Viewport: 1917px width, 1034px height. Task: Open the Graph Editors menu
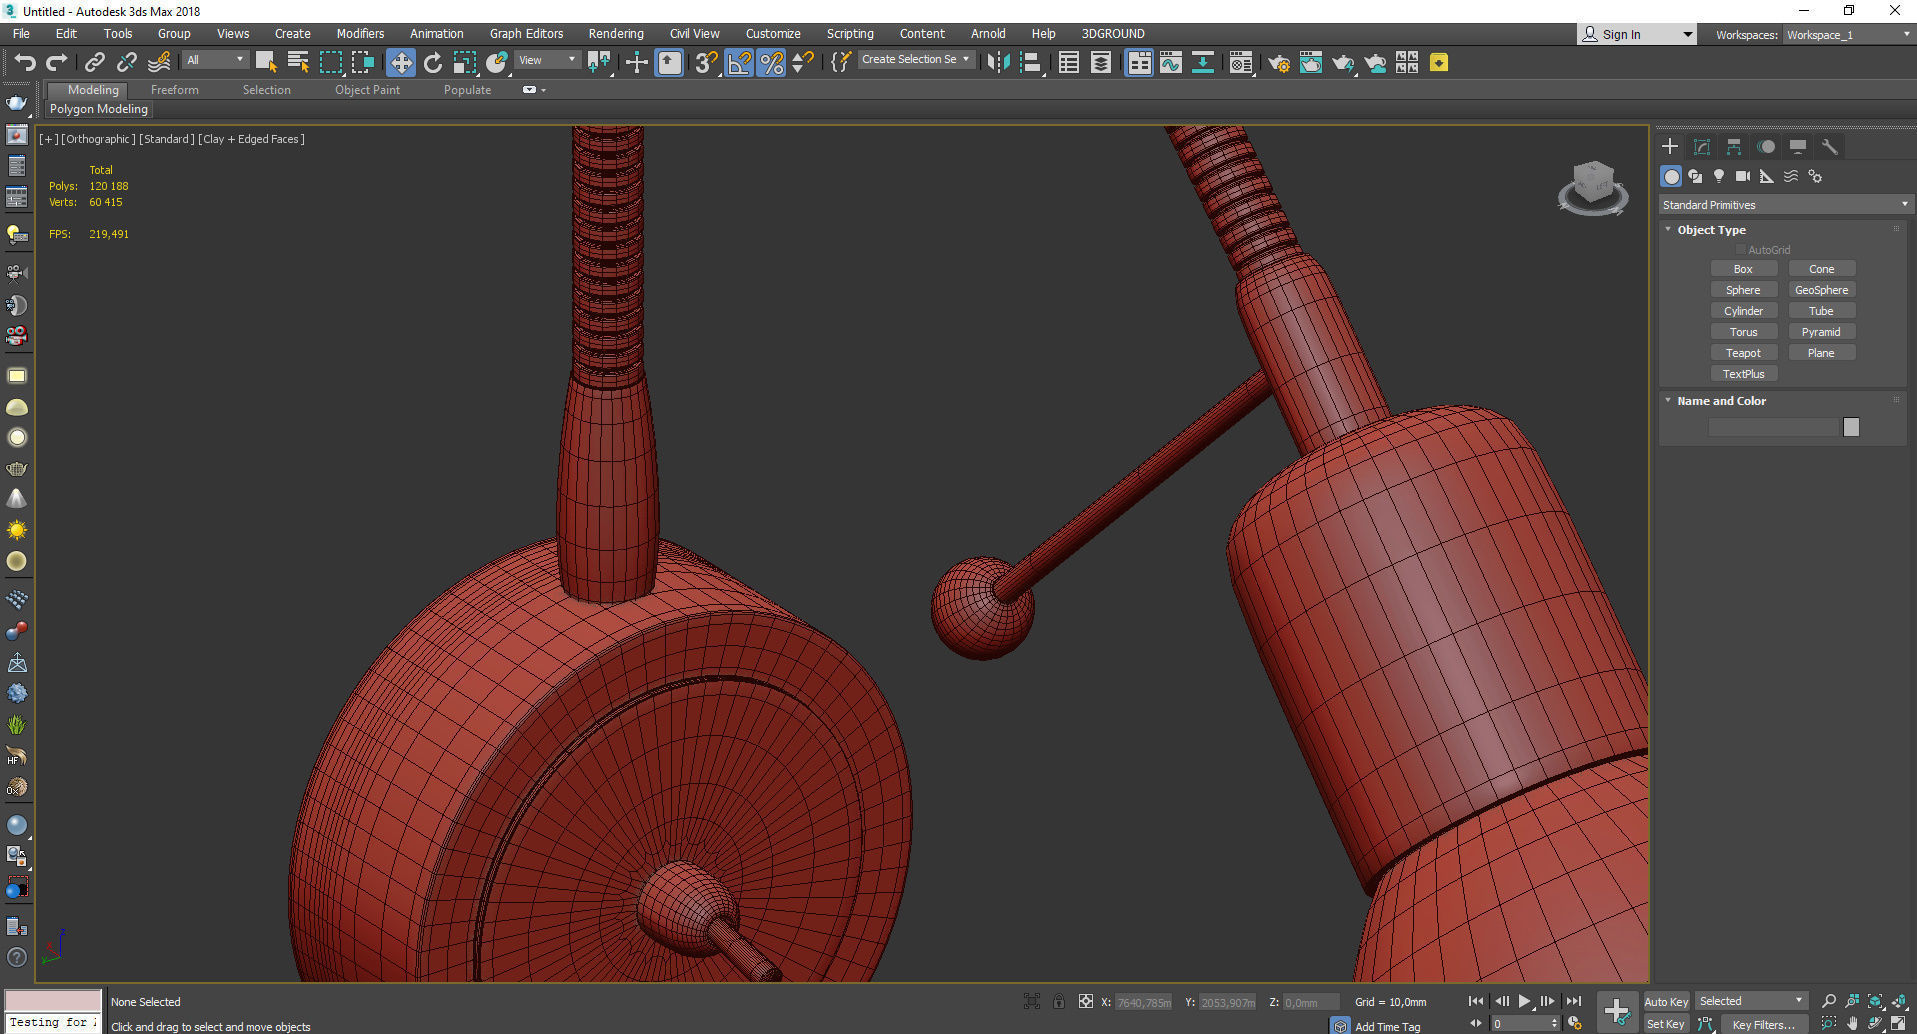click(526, 33)
